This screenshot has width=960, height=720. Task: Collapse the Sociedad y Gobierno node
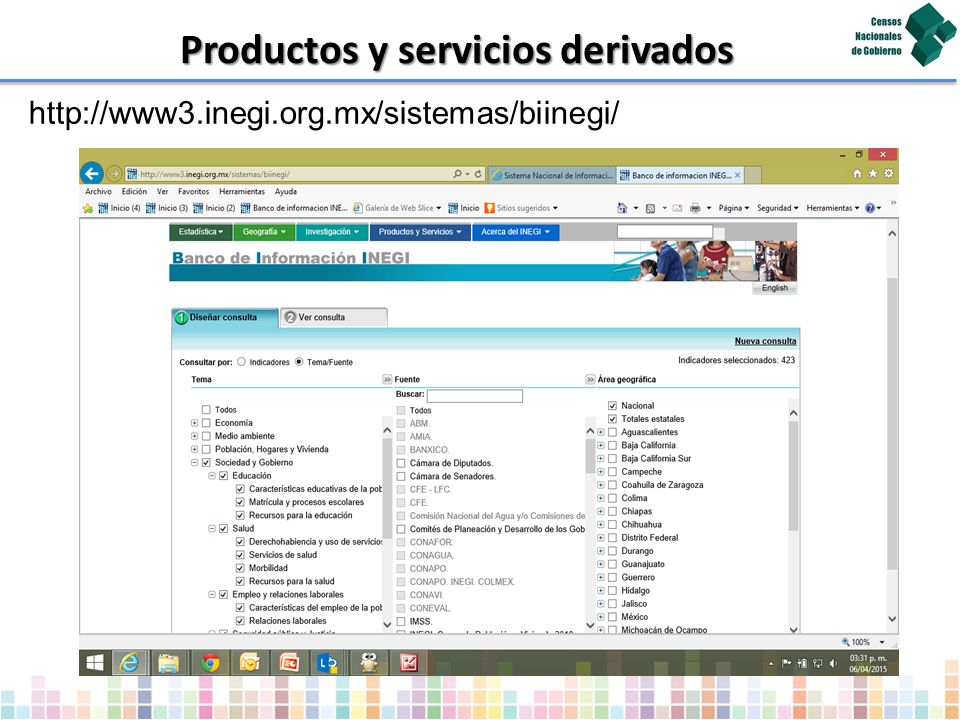pyautogui.click(x=194, y=463)
